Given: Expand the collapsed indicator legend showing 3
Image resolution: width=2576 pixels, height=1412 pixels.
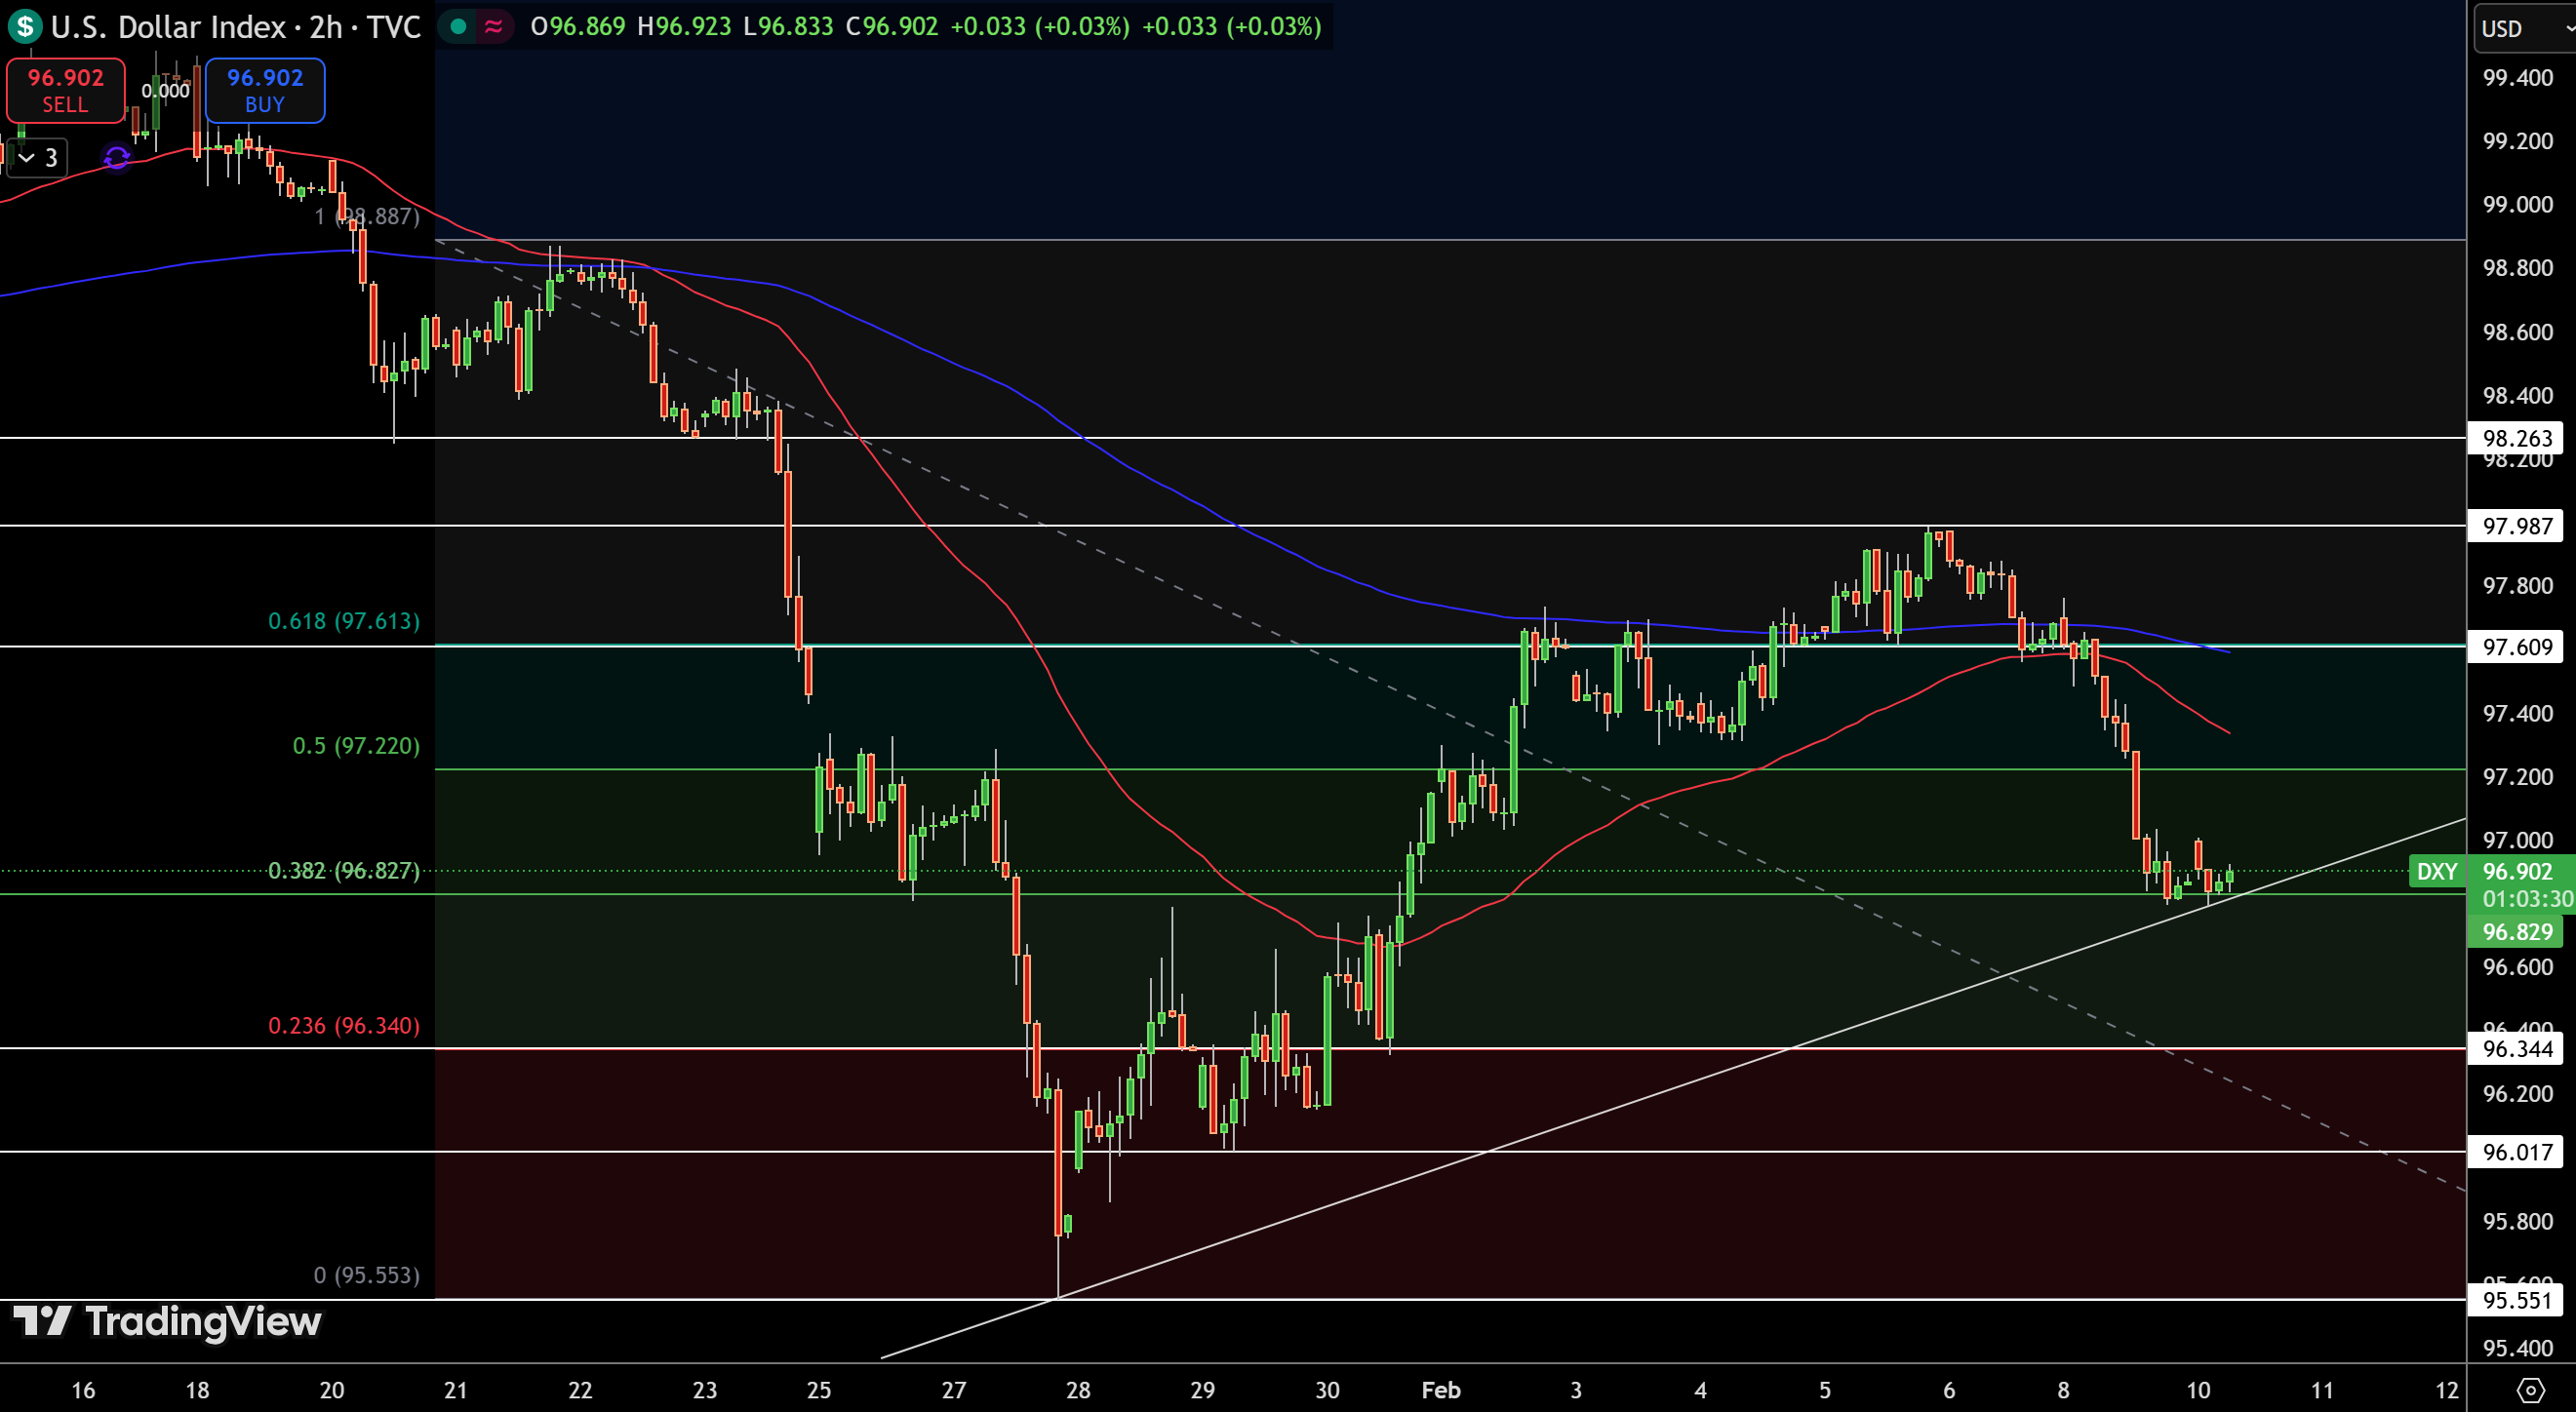Looking at the screenshot, I should click(x=38, y=157).
